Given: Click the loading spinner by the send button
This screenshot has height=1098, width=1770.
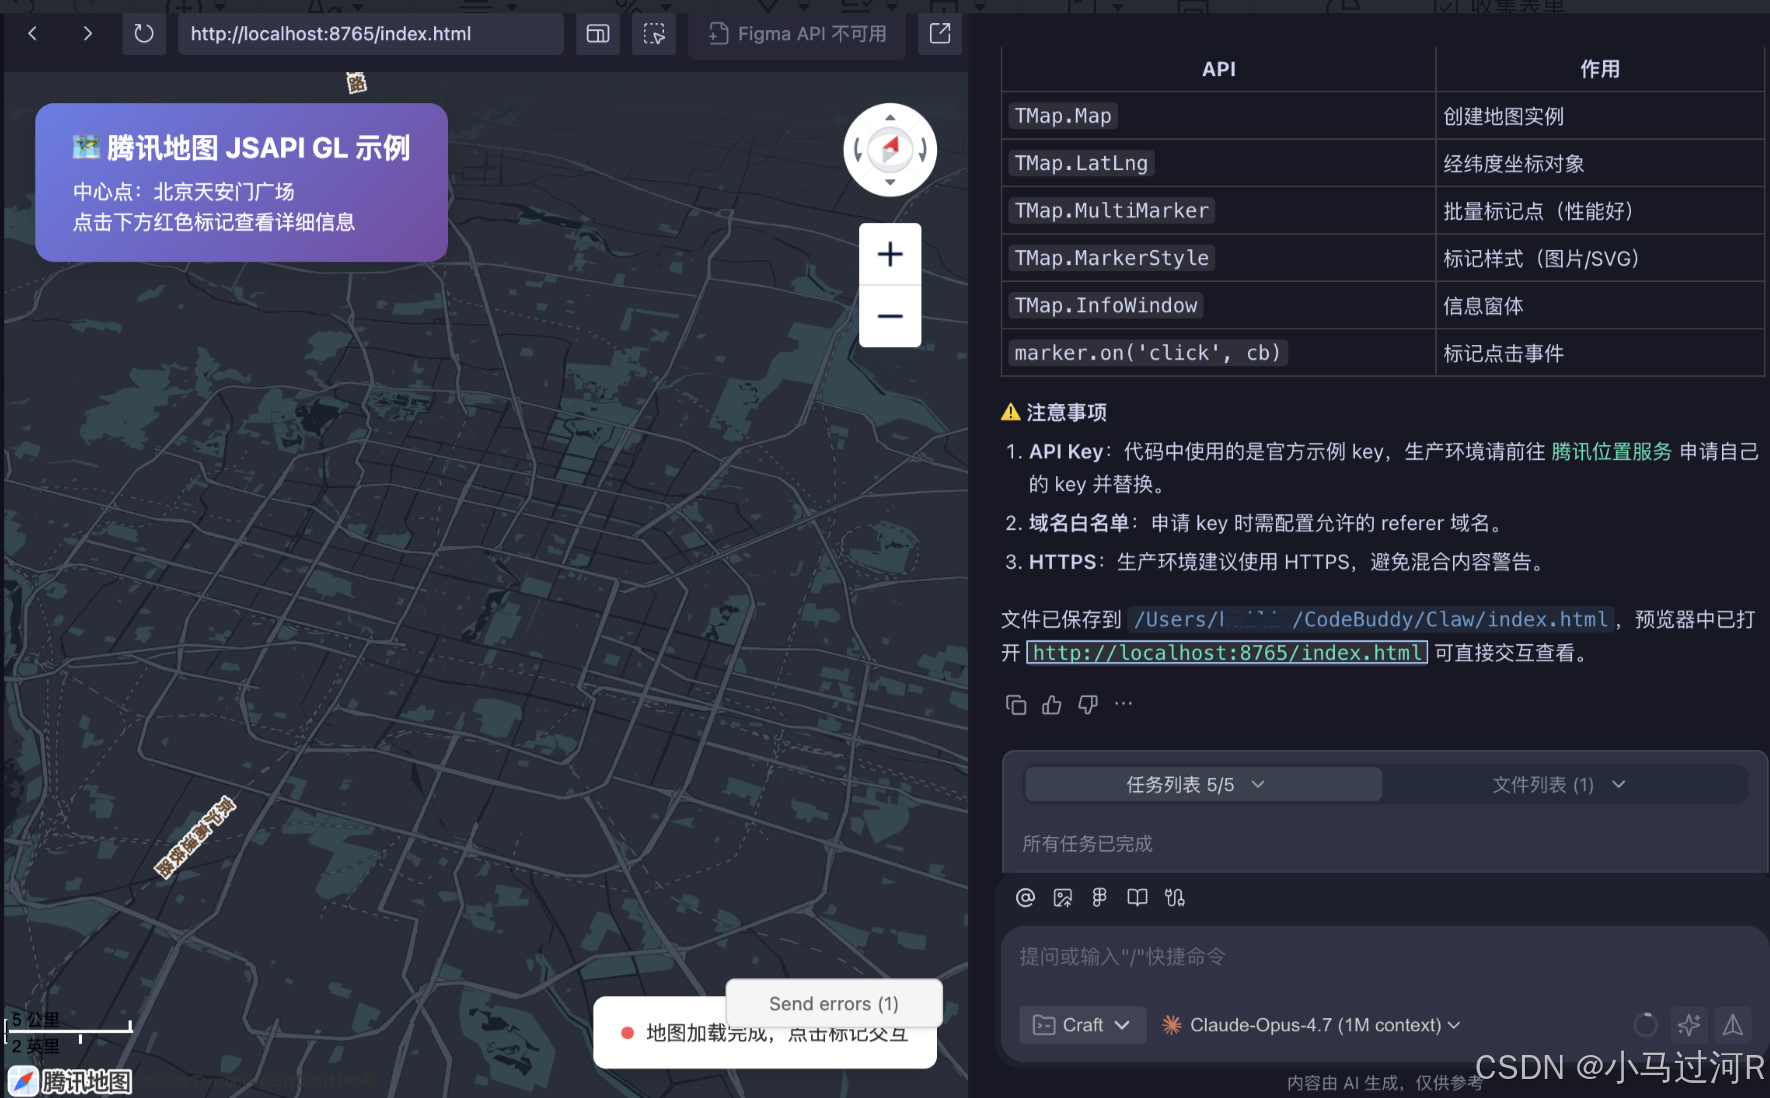Looking at the screenshot, I should point(1645,1025).
